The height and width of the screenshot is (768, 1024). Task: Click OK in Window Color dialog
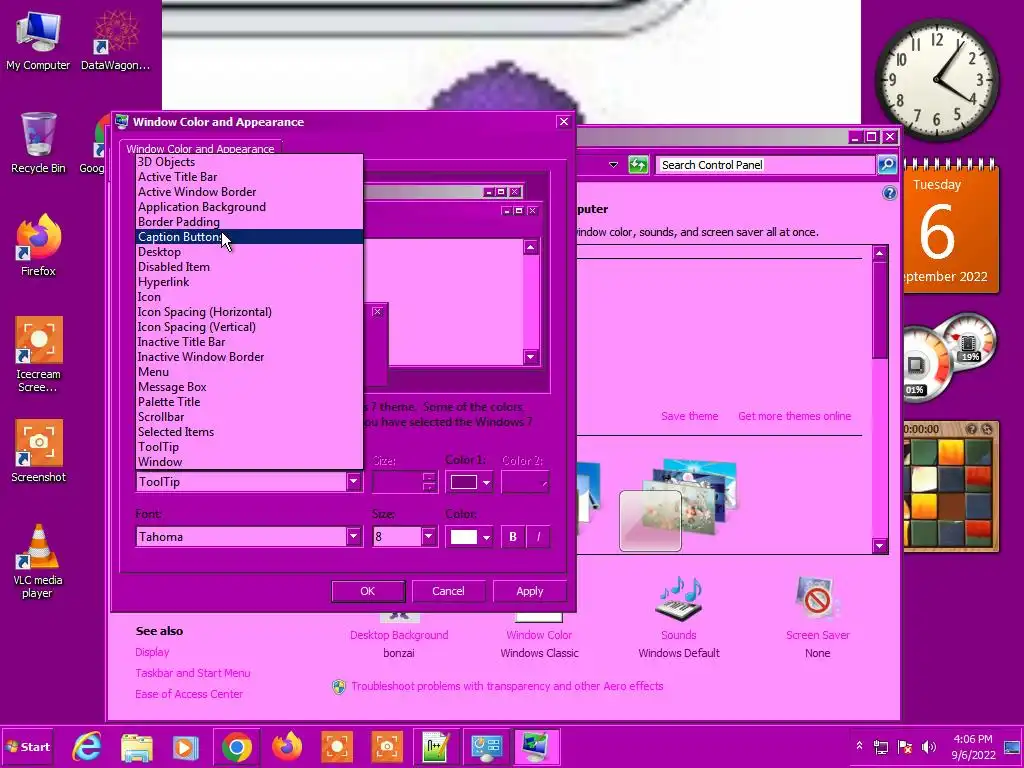368,591
